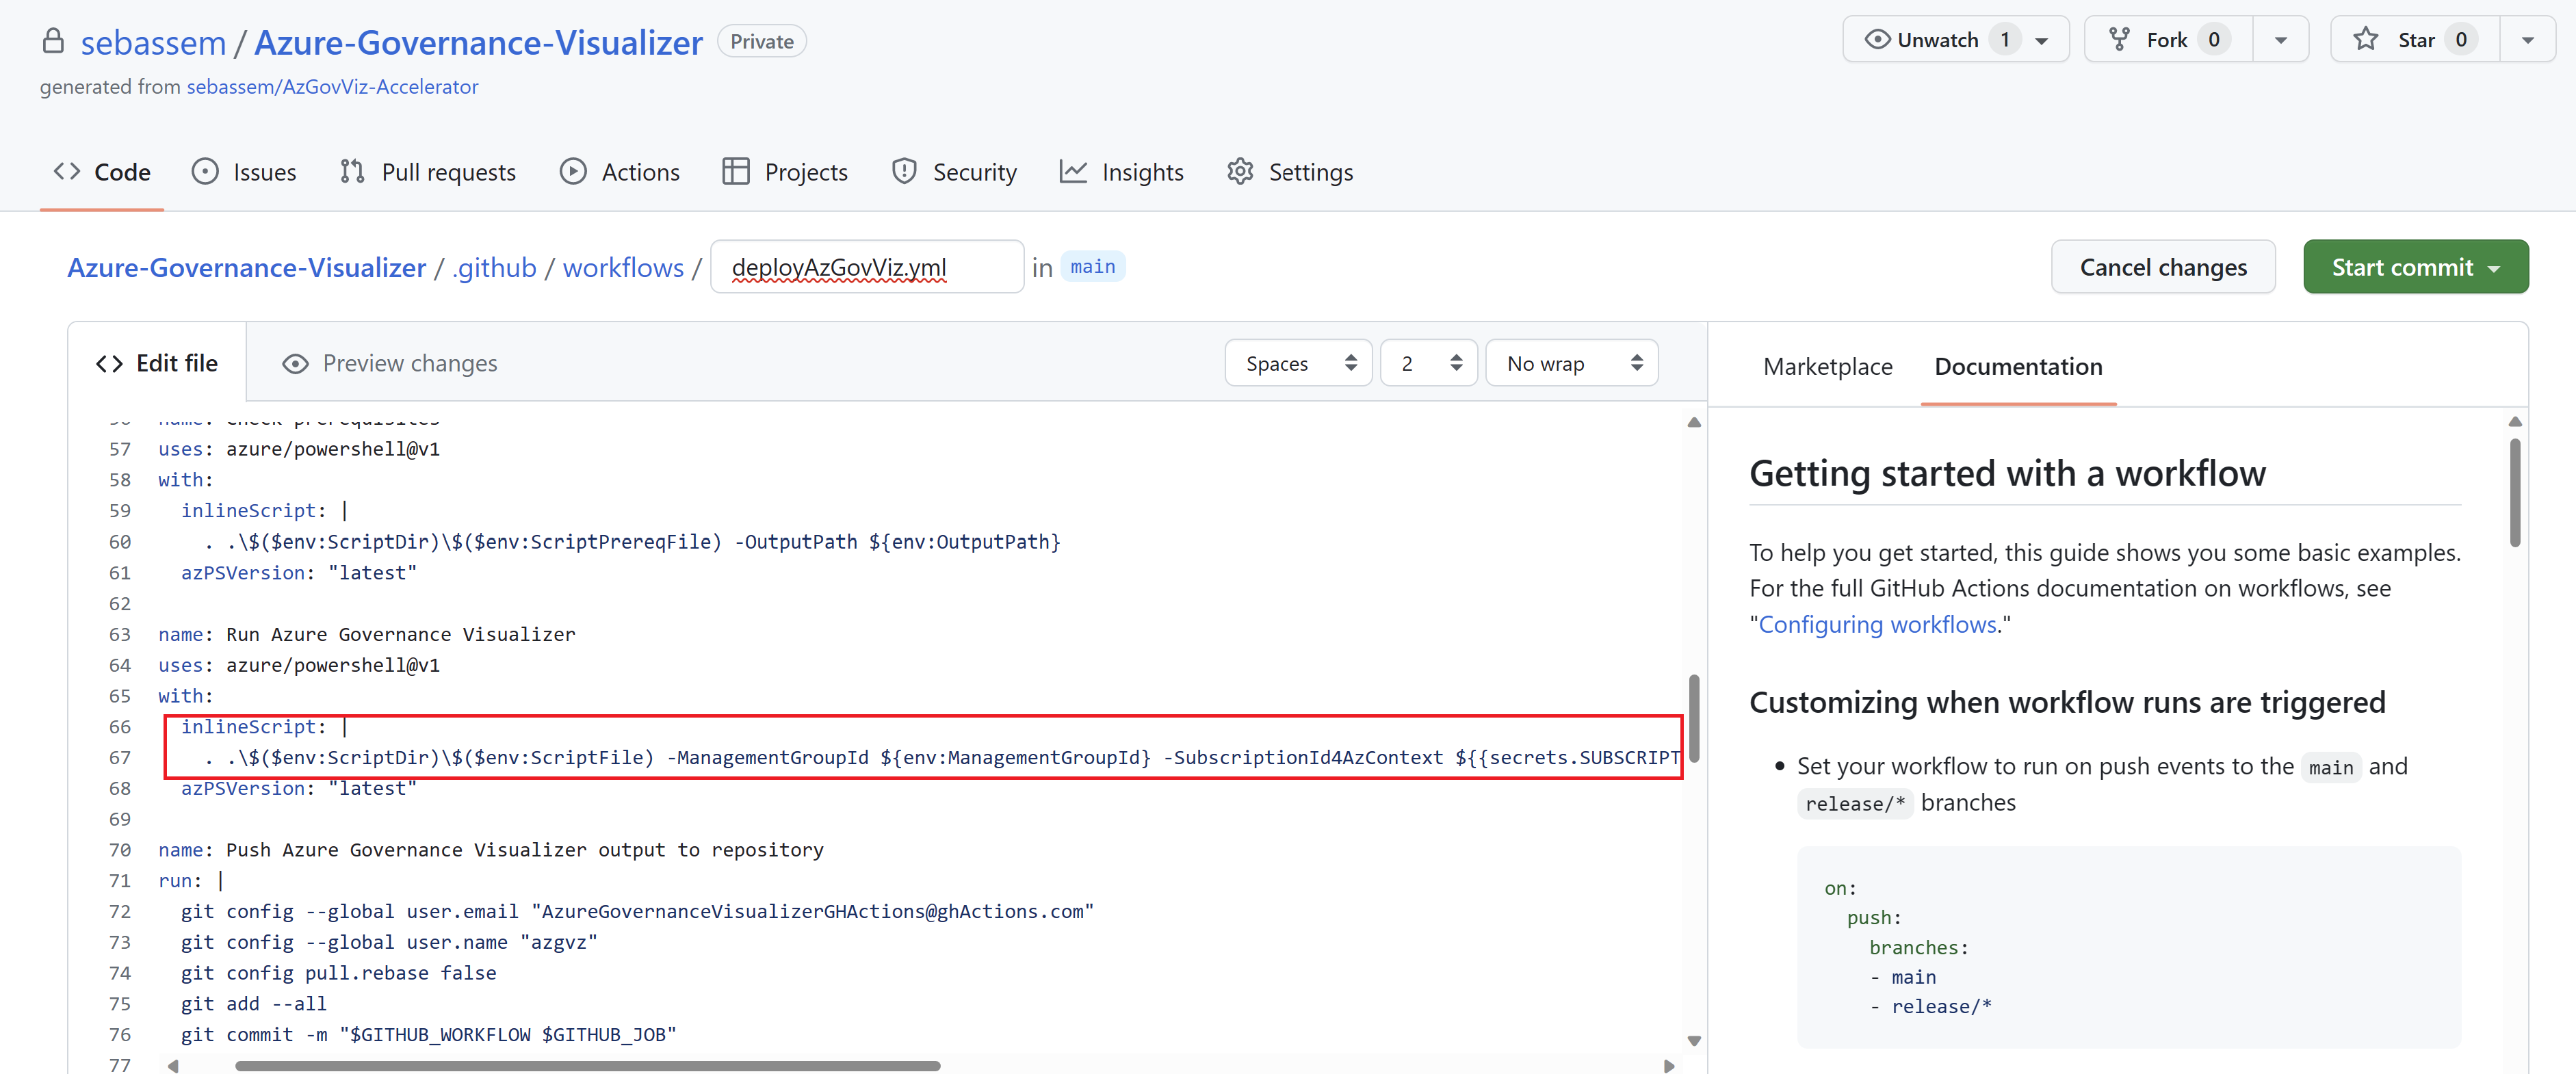The width and height of the screenshot is (2576, 1074).
Task: Click the Star icon button
Action: click(2366, 40)
